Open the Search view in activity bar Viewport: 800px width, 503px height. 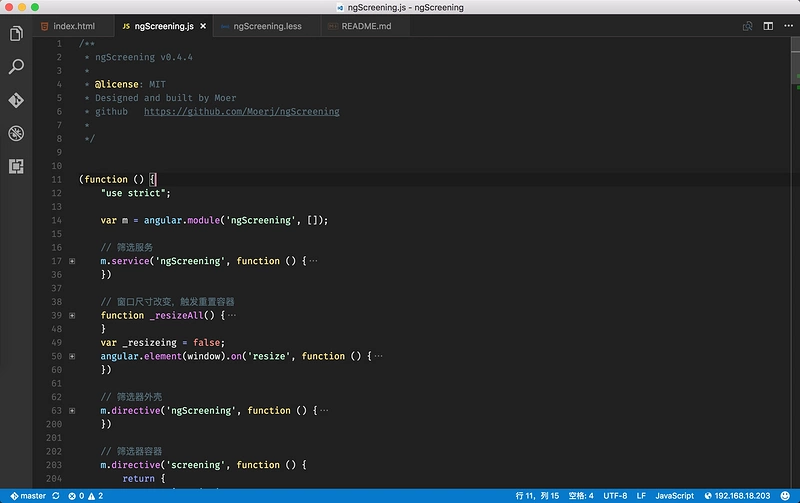(x=16, y=67)
